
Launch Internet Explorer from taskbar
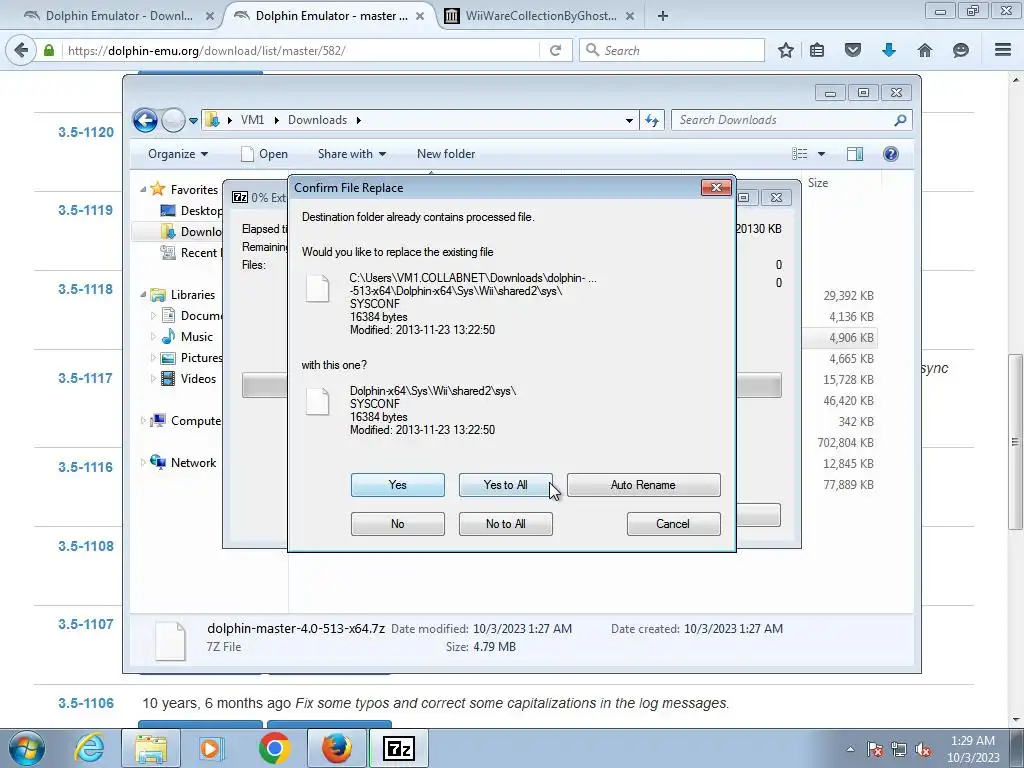[89, 748]
